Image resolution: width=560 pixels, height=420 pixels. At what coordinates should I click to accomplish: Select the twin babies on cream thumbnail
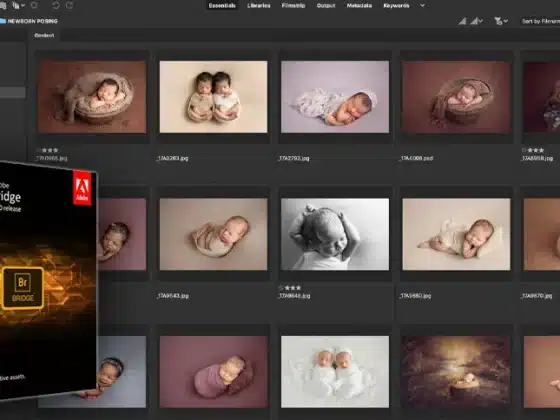pos(213,97)
